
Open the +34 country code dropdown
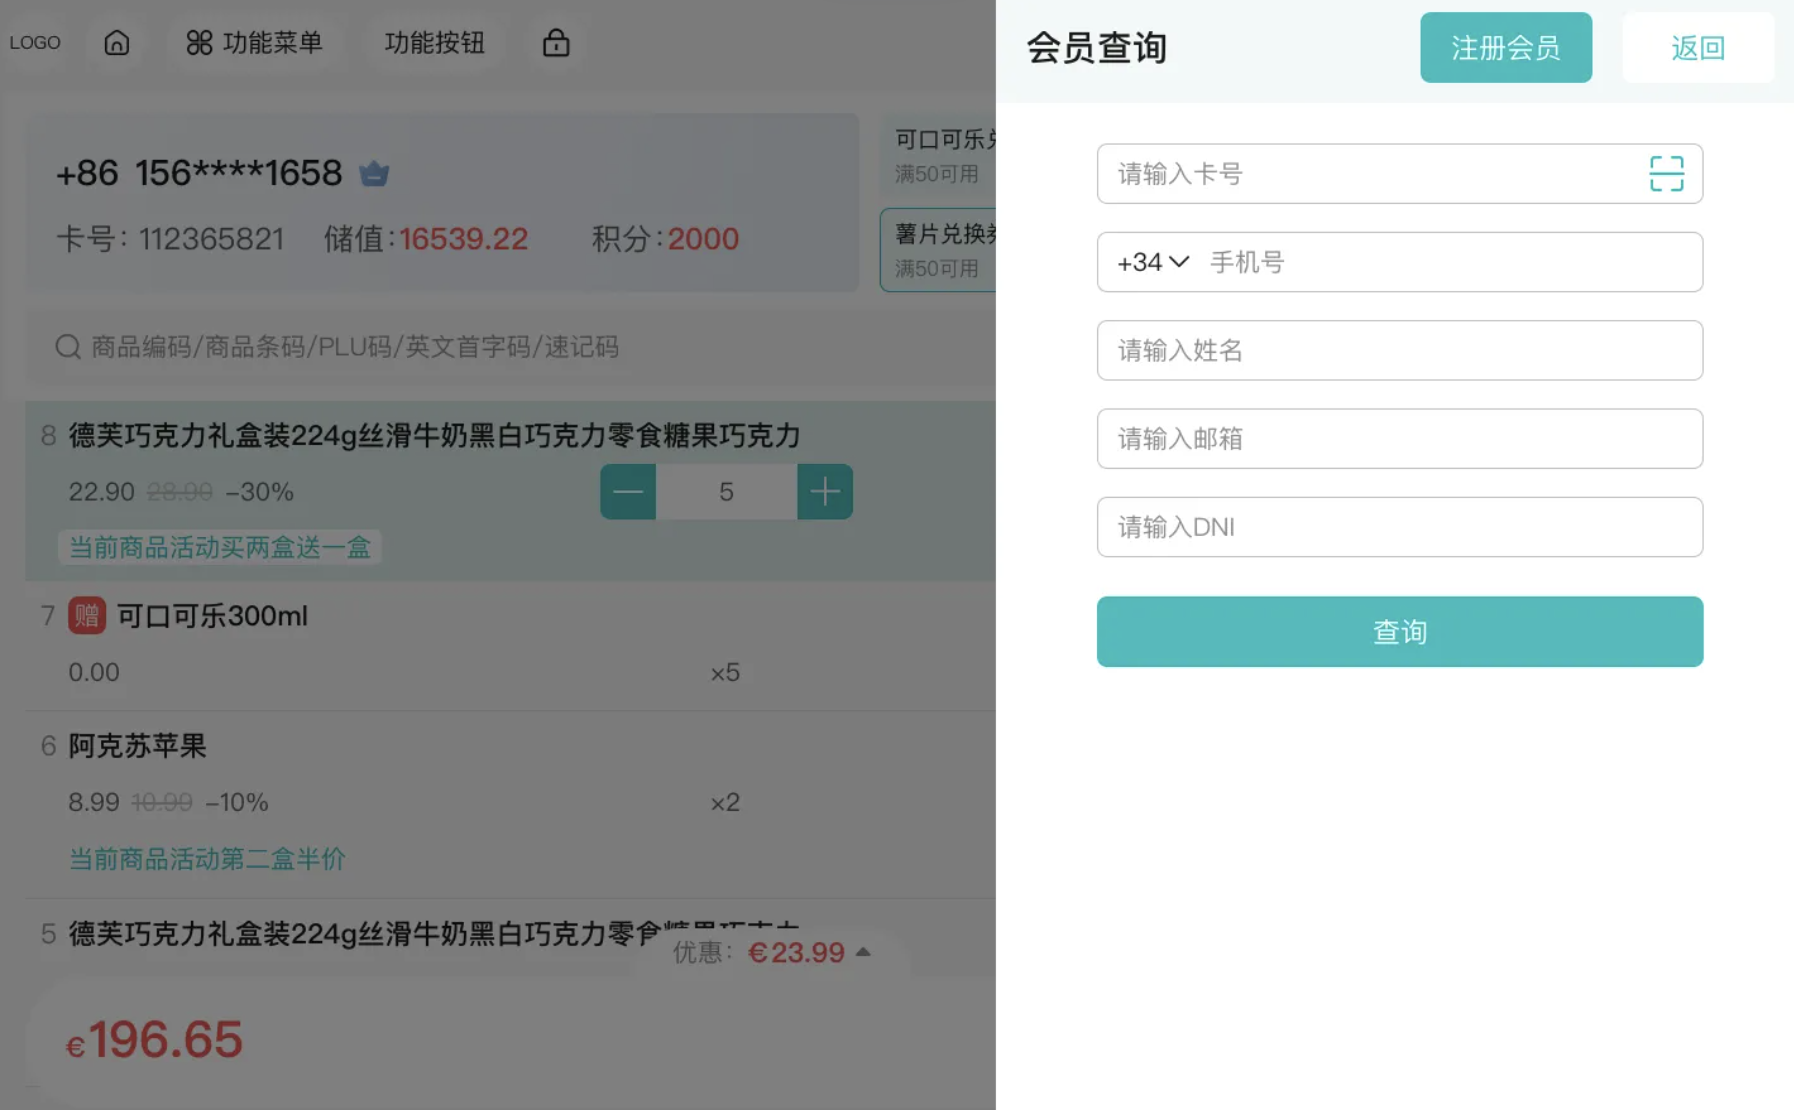[x=1153, y=262]
